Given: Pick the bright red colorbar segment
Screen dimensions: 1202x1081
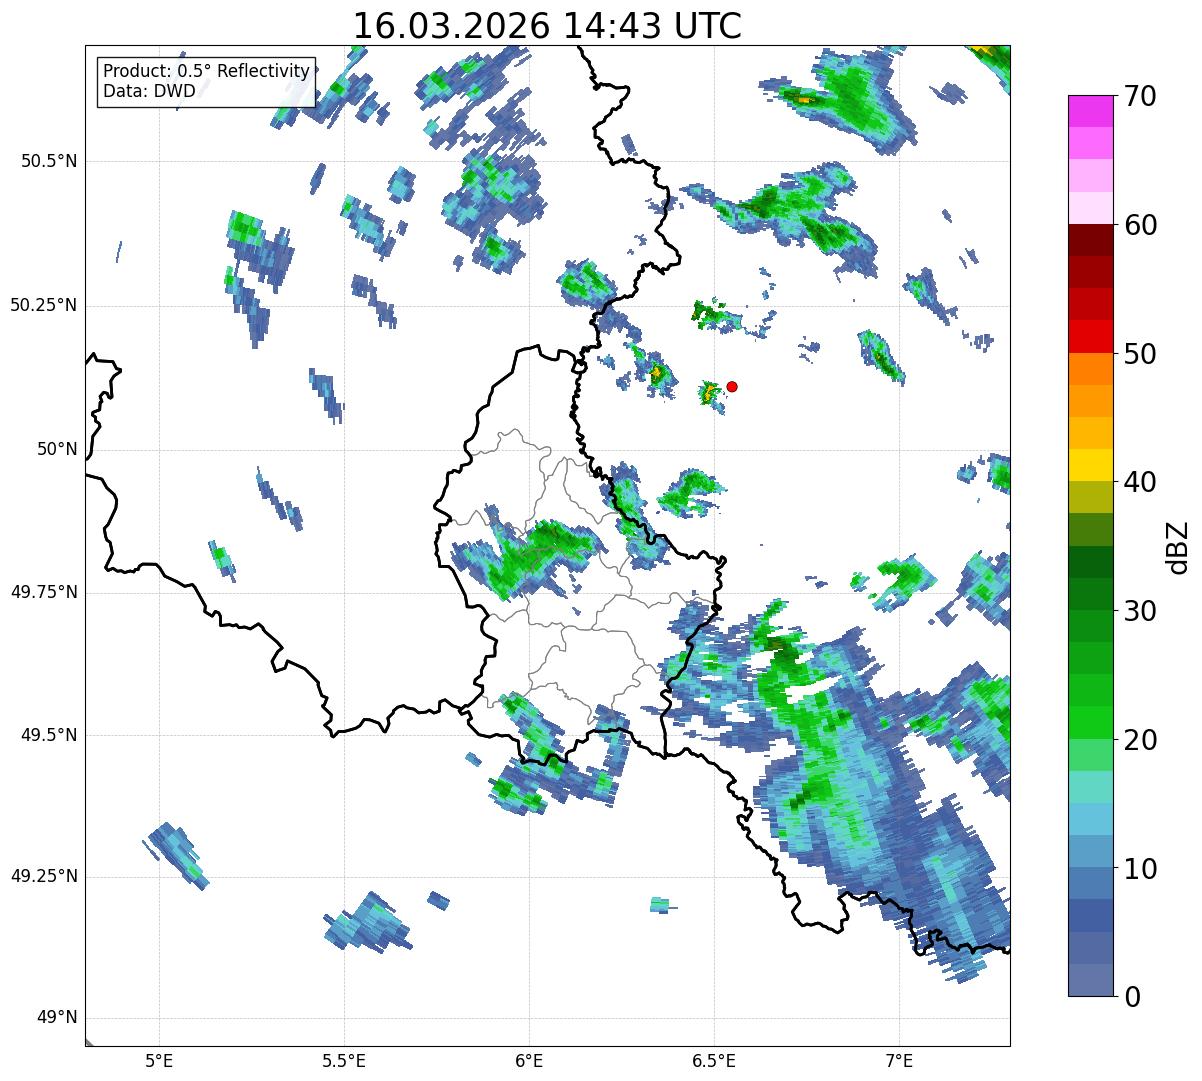Looking at the screenshot, I should tap(1090, 337).
